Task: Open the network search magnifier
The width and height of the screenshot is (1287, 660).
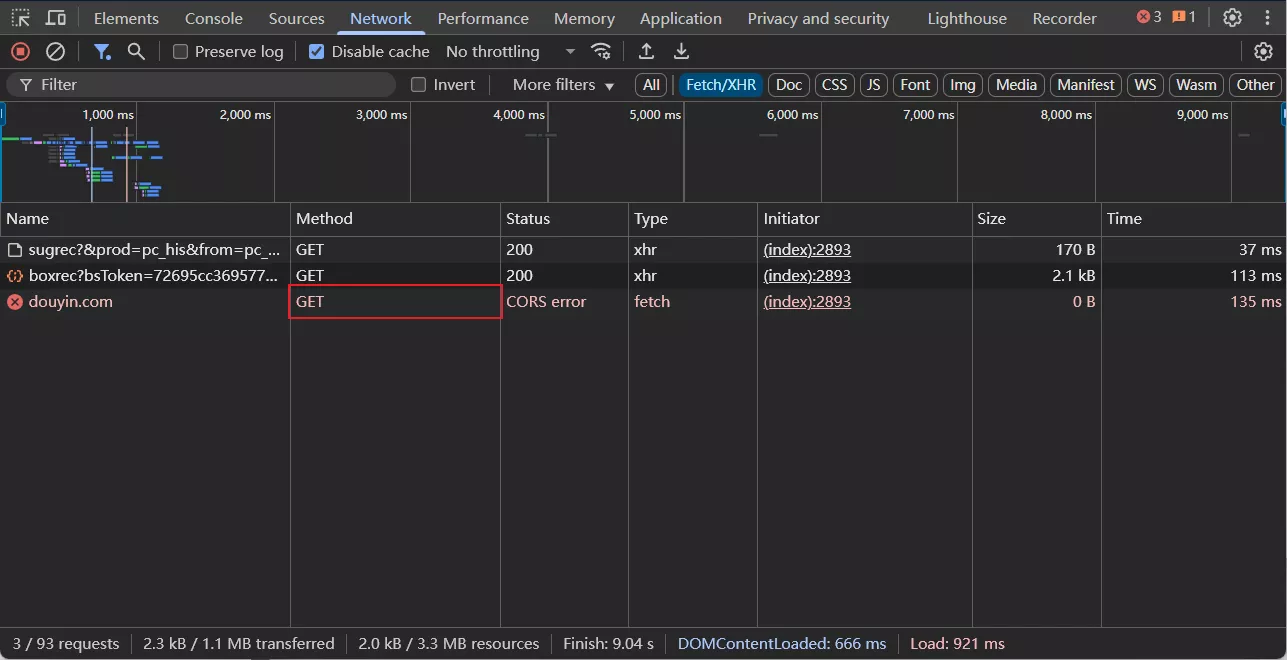Action: click(x=136, y=52)
